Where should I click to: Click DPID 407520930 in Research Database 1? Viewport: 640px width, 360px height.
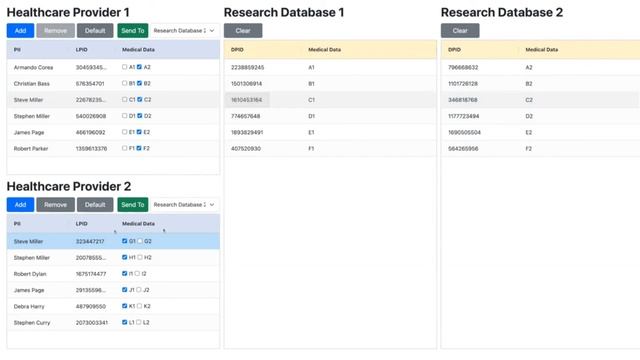[x=246, y=149]
